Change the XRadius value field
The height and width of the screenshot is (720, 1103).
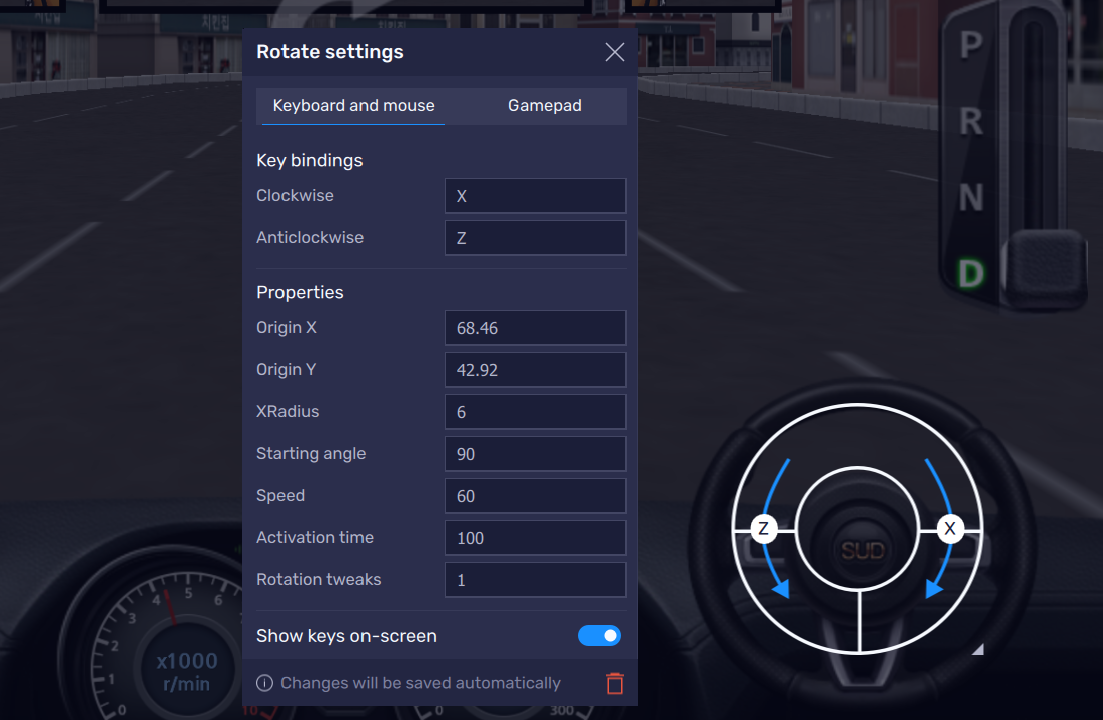click(535, 412)
